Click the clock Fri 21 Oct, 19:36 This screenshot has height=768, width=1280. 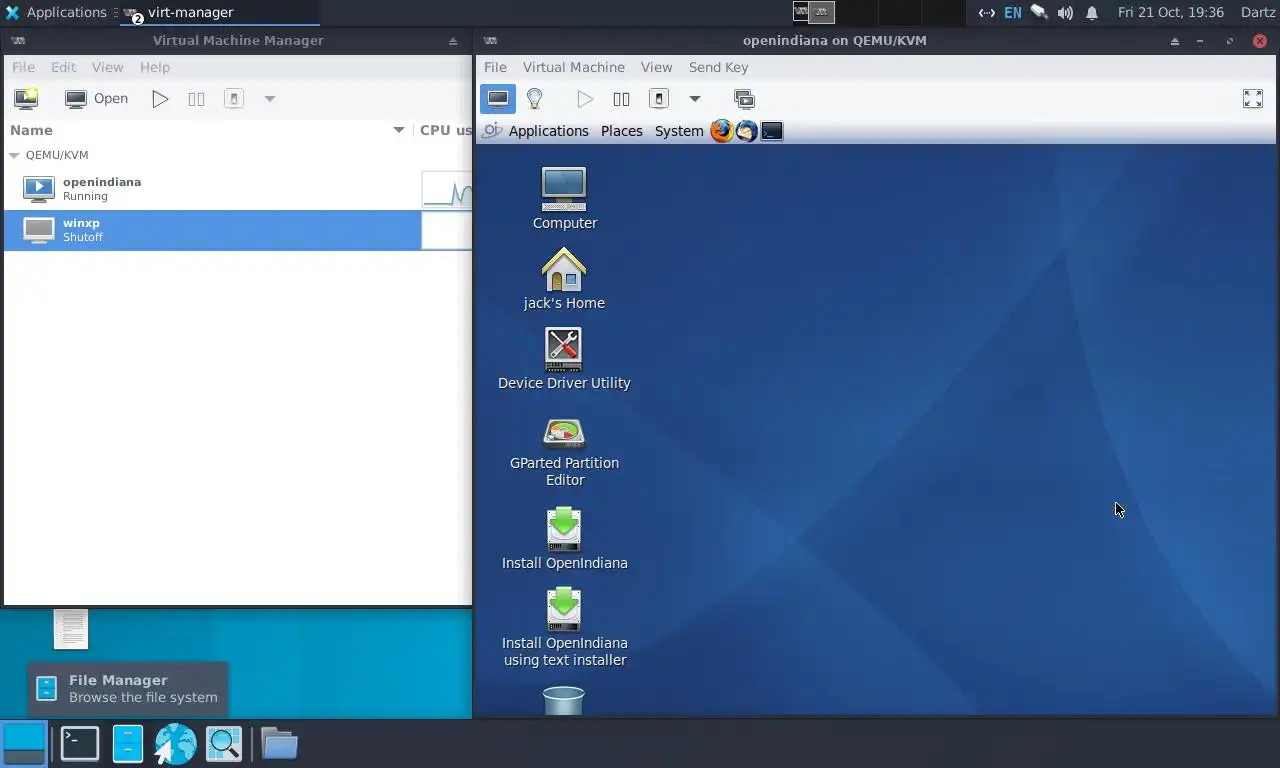(1171, 12)
